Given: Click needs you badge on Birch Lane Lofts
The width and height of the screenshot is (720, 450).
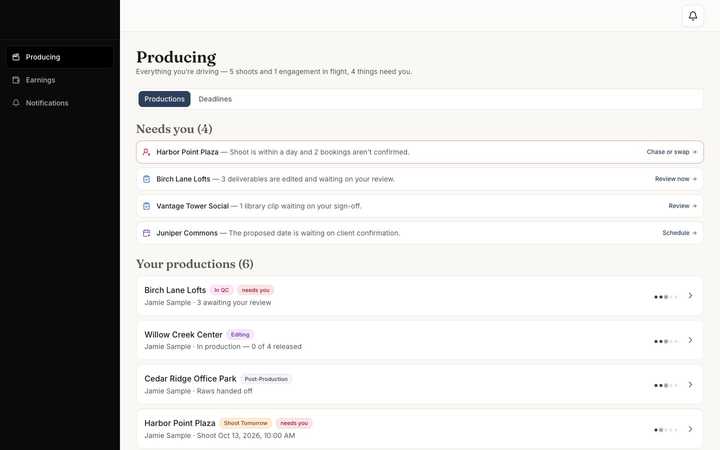Looking at the screenshot, I should [255, 290].
